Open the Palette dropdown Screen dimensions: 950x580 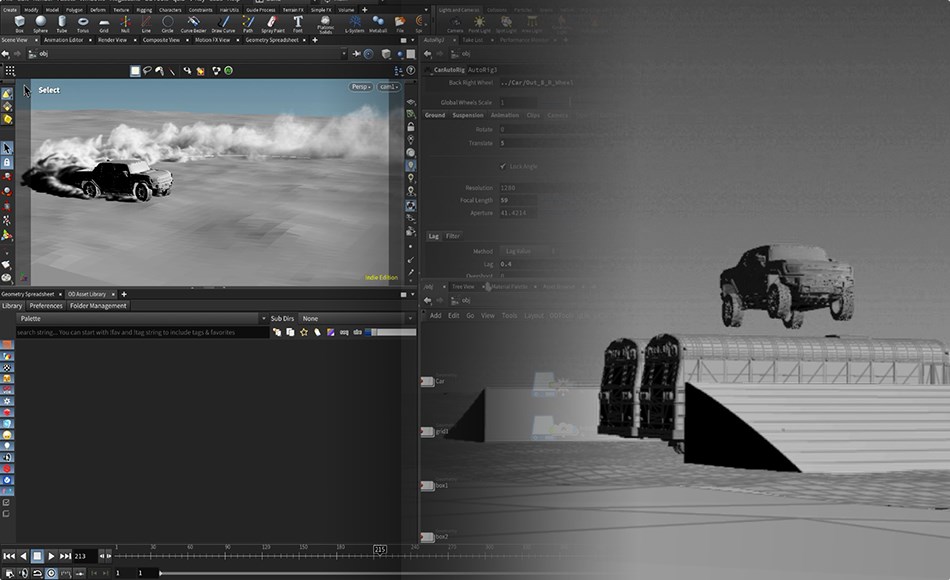pos(140,318)
